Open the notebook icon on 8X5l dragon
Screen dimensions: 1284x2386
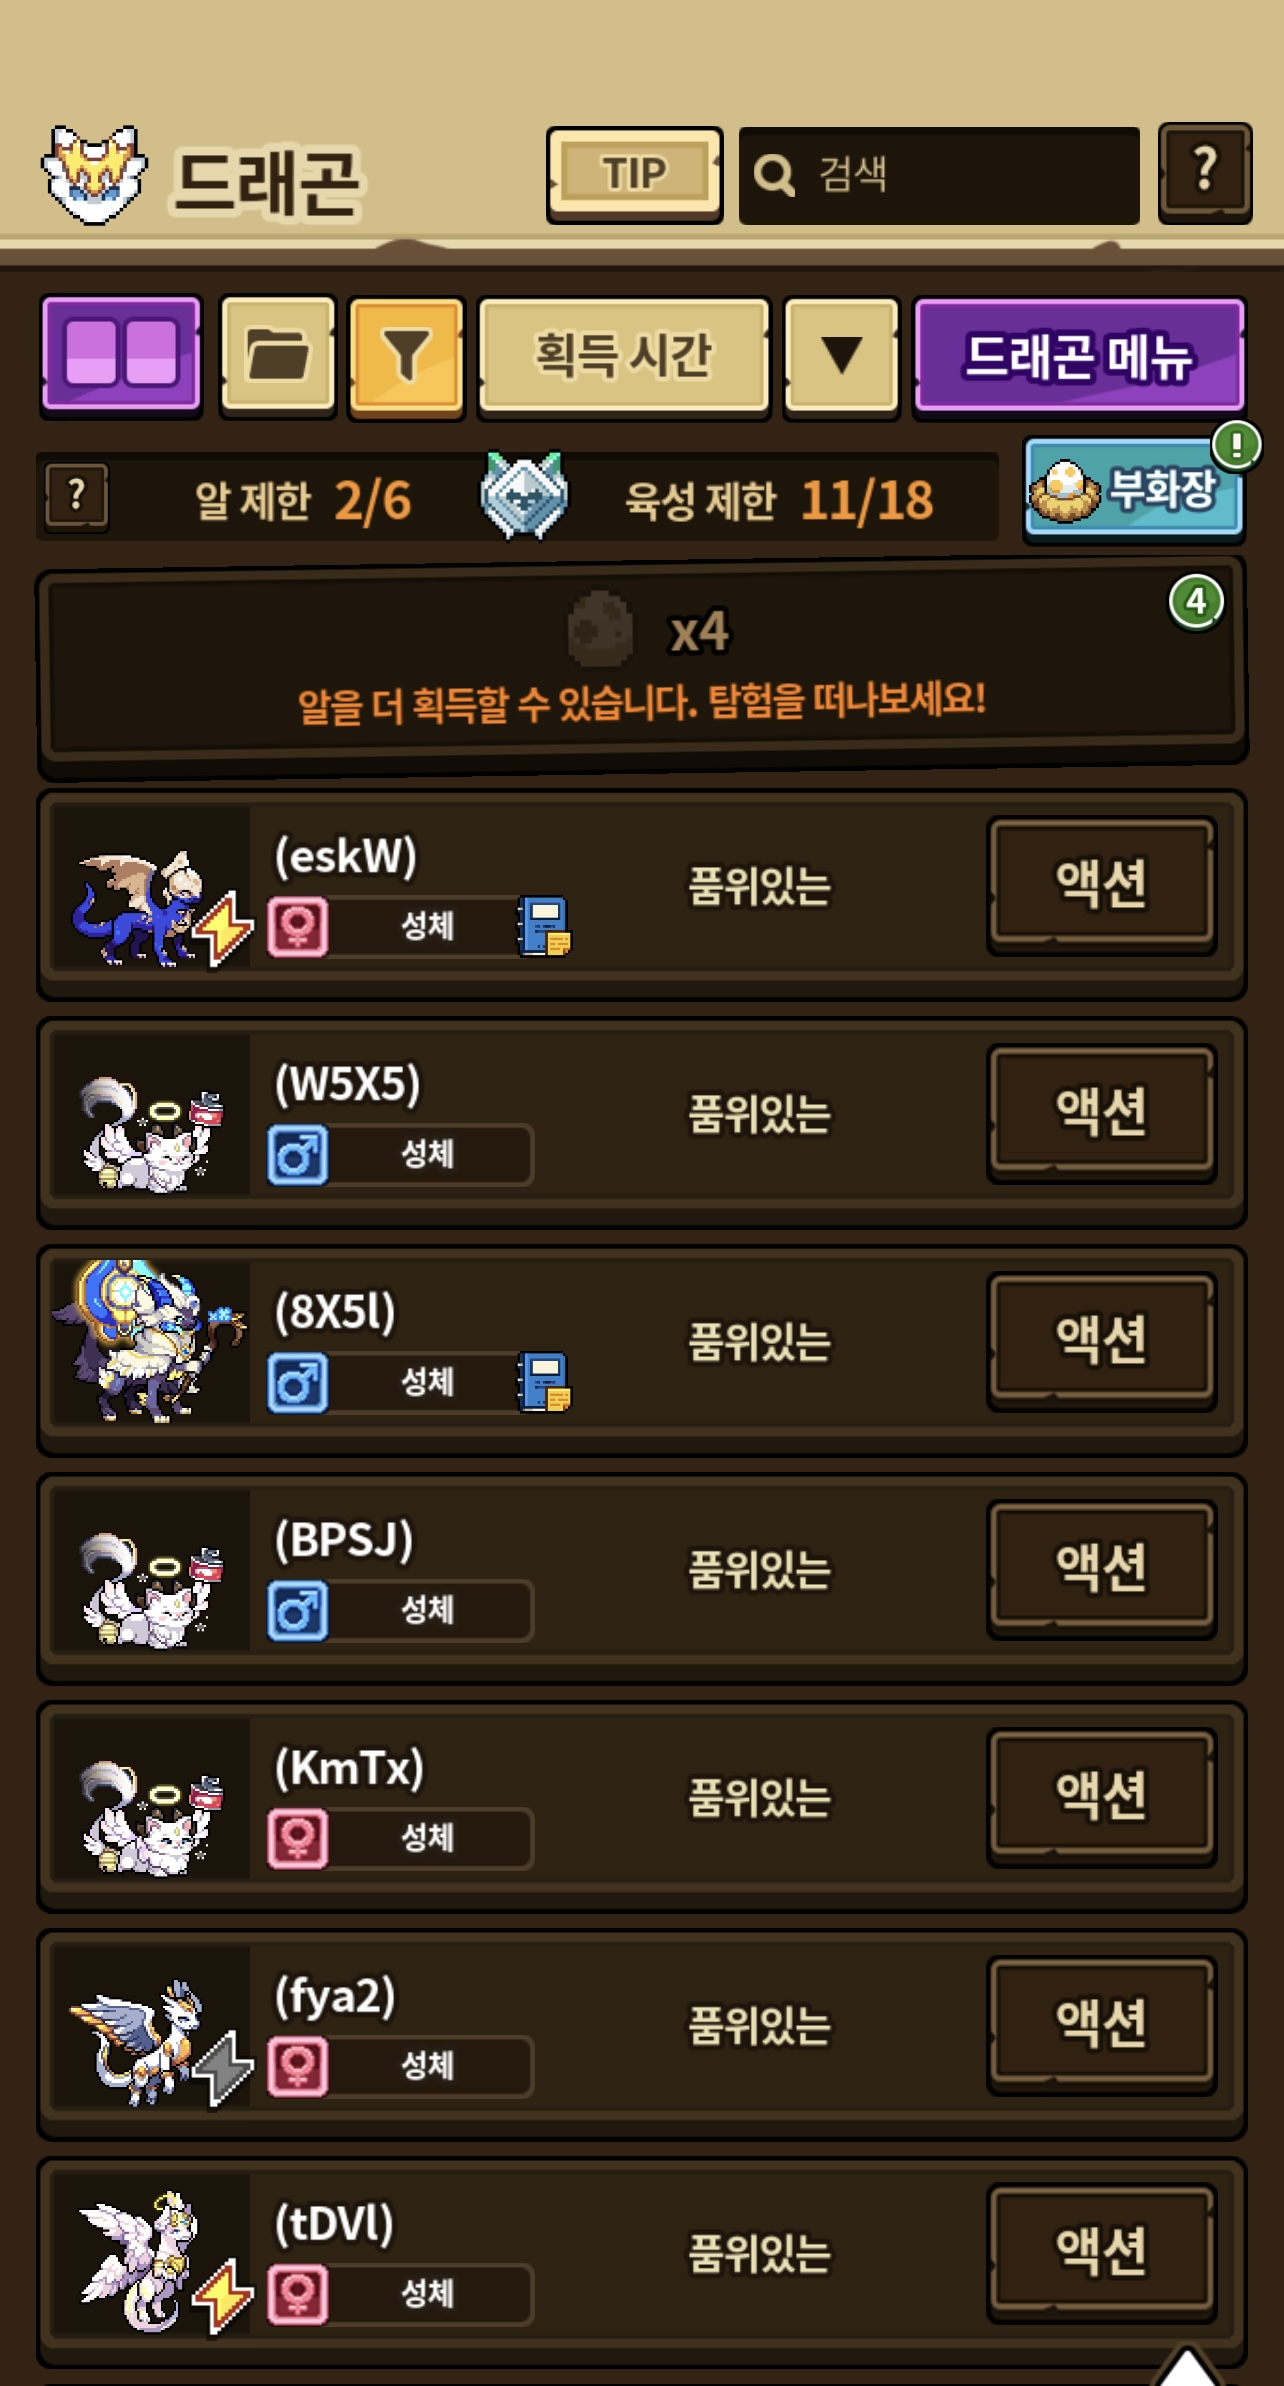(544, 1381)
